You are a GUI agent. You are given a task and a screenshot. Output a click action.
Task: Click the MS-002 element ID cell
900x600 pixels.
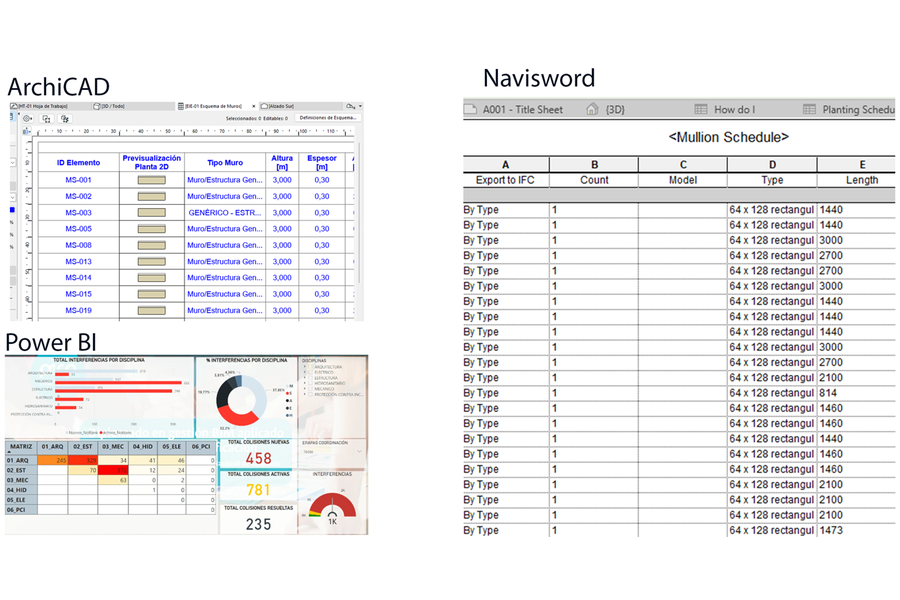click(x=79, y=196)
